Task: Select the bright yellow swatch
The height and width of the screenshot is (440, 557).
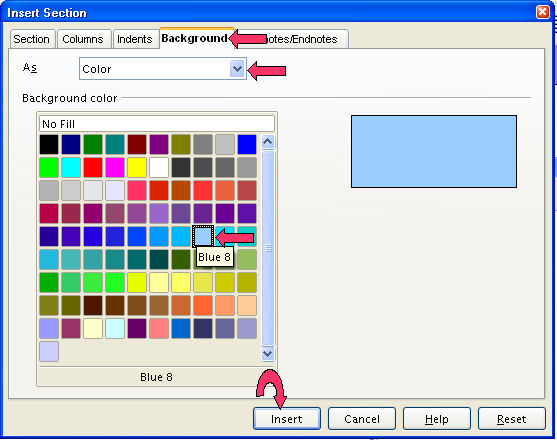Action: (137, 167)
